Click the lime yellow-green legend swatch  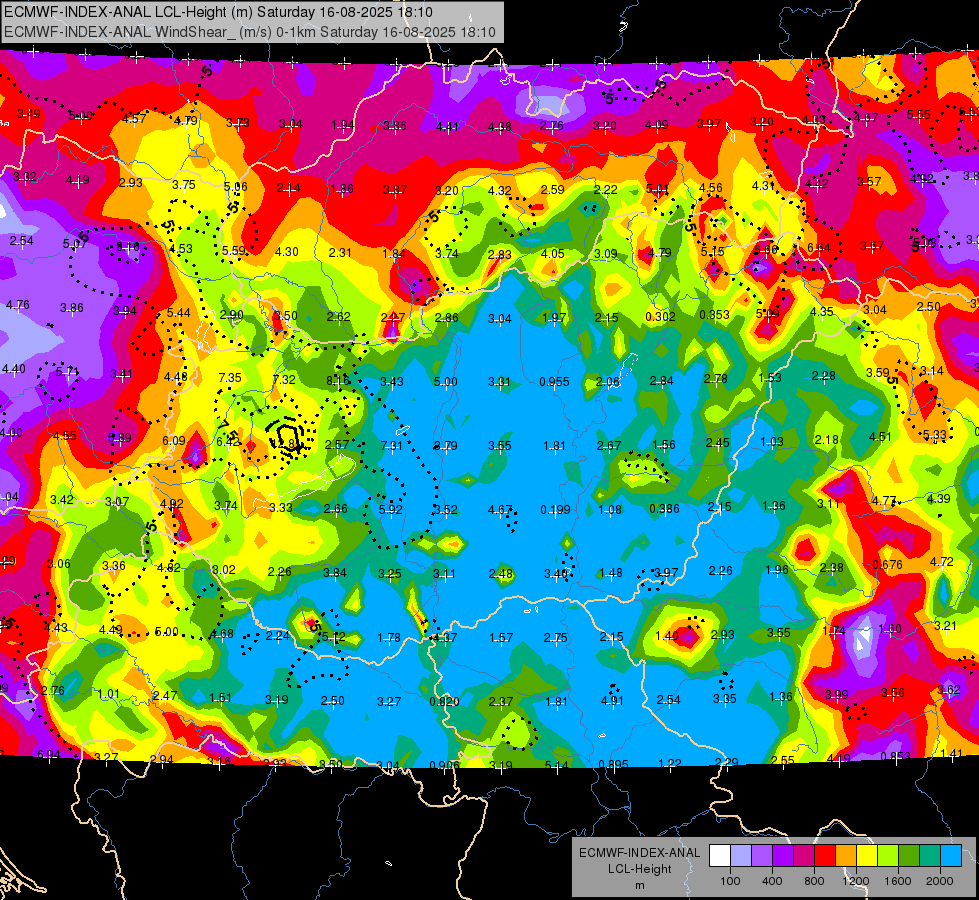click(x=888, y=856)
